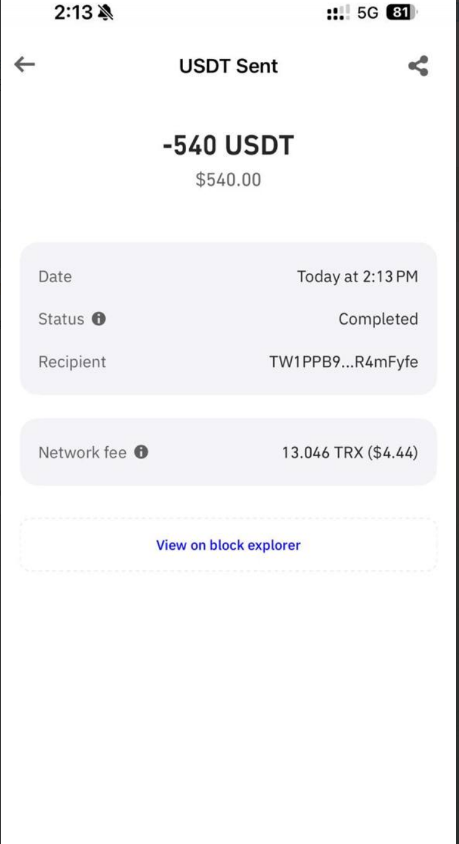Tap the Date row label
This screenshot has height=844, width=459.
coord(55,277)
